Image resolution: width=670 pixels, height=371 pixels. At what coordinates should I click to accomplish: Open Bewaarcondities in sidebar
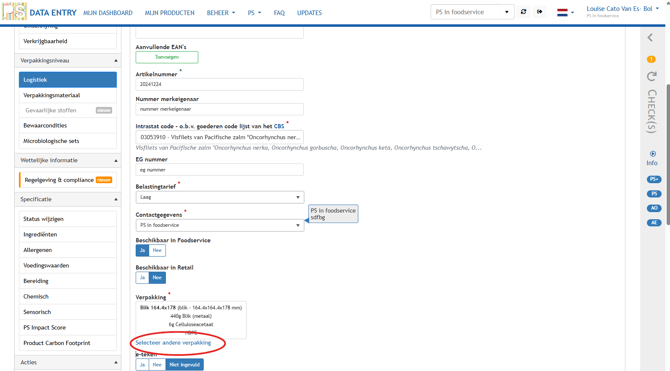click(68, 126)
